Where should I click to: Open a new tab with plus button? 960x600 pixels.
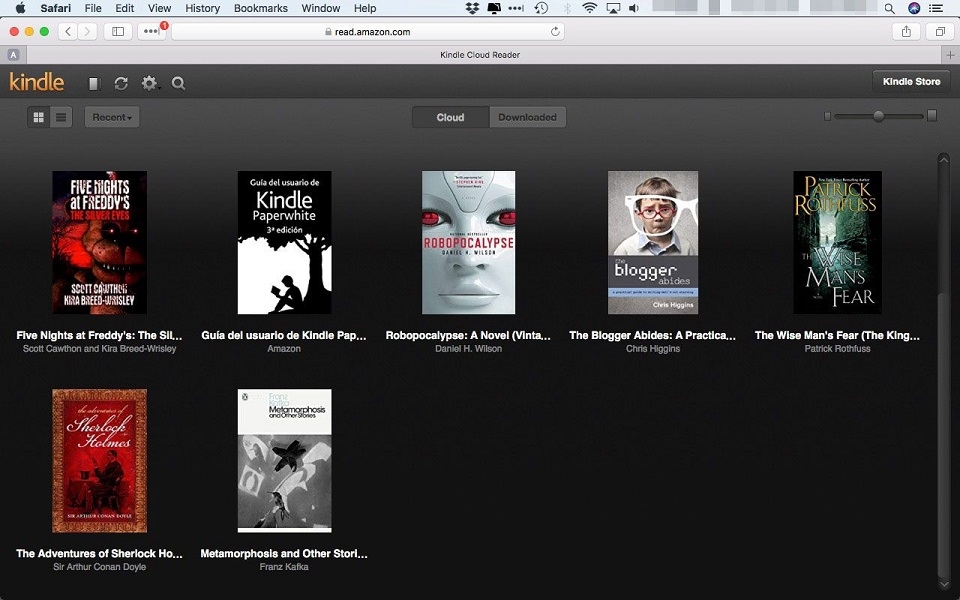tap(950, 55)
